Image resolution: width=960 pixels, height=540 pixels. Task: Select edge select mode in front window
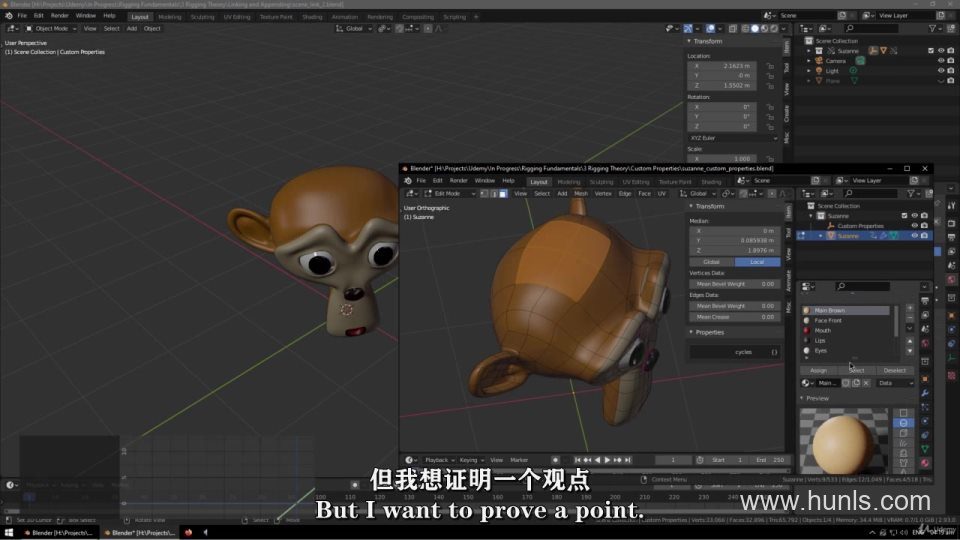click(x=493, y=193)
